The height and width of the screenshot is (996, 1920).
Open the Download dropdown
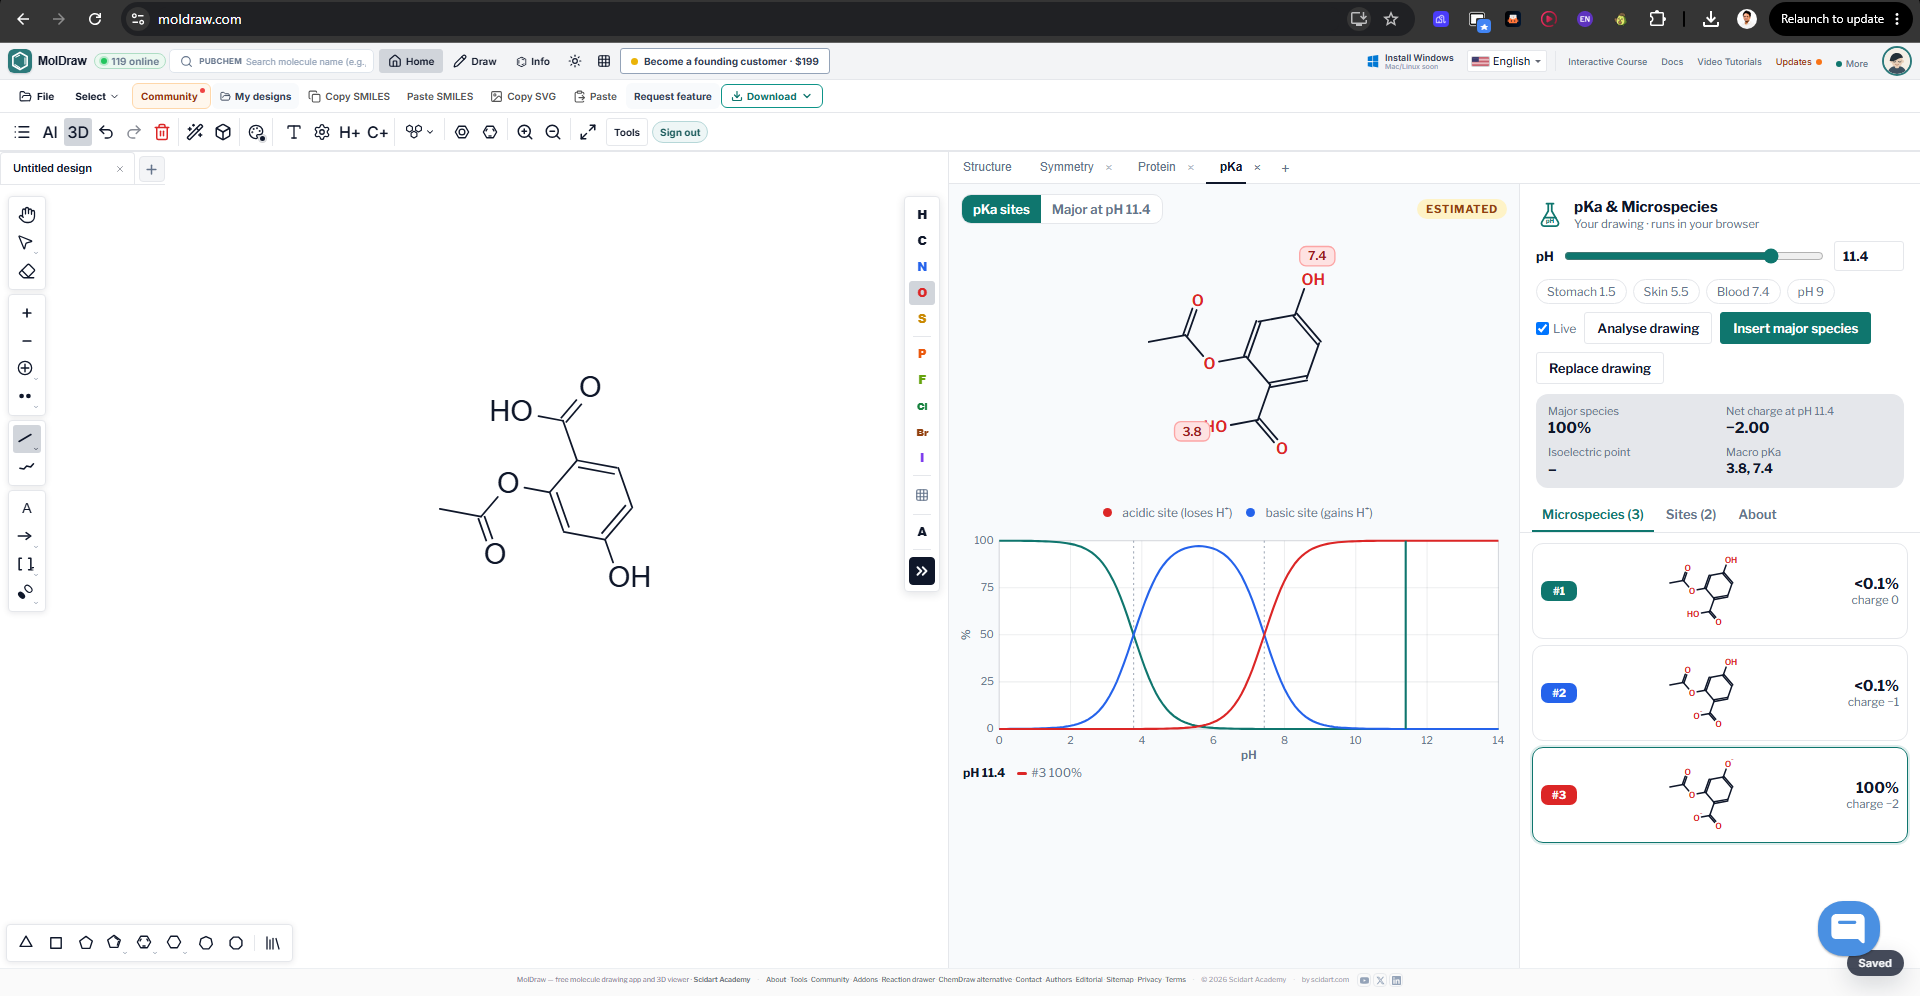tap(772, 96)
